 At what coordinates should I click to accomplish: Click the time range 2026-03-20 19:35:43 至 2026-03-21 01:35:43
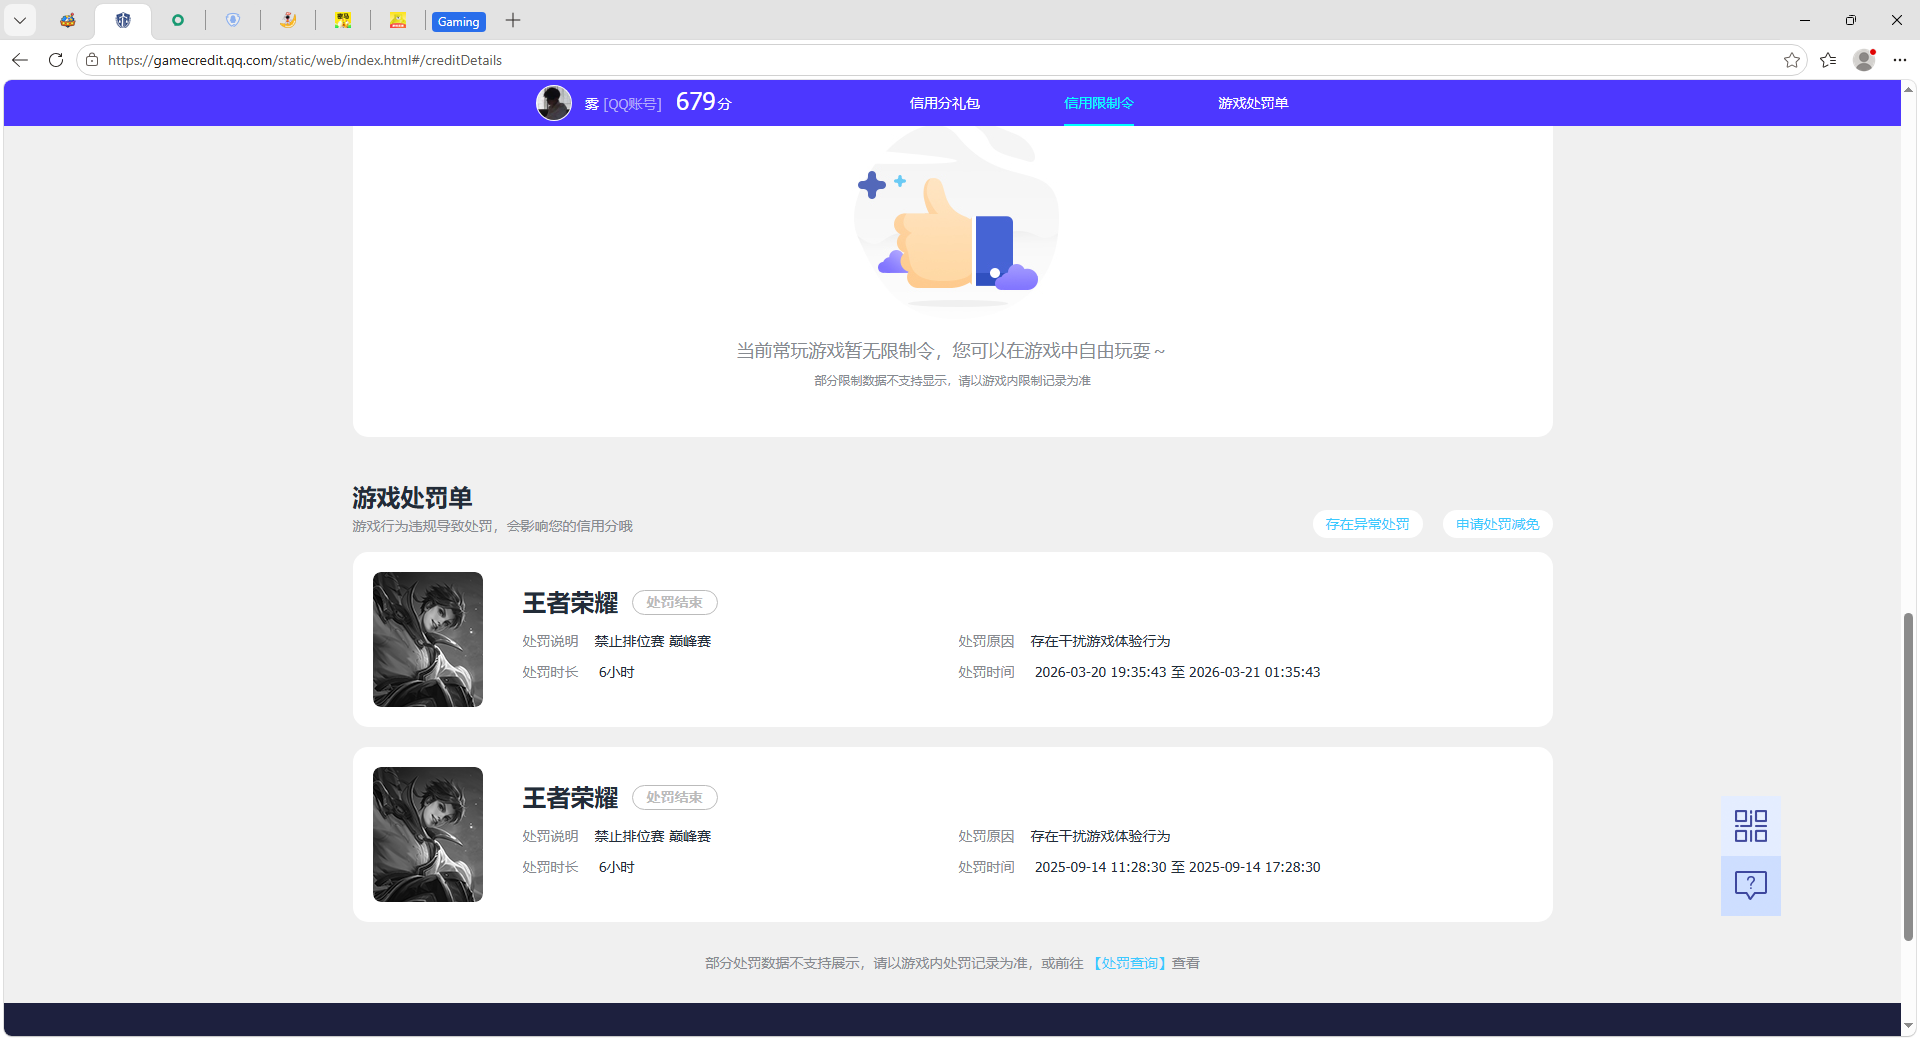[1177, 672]
